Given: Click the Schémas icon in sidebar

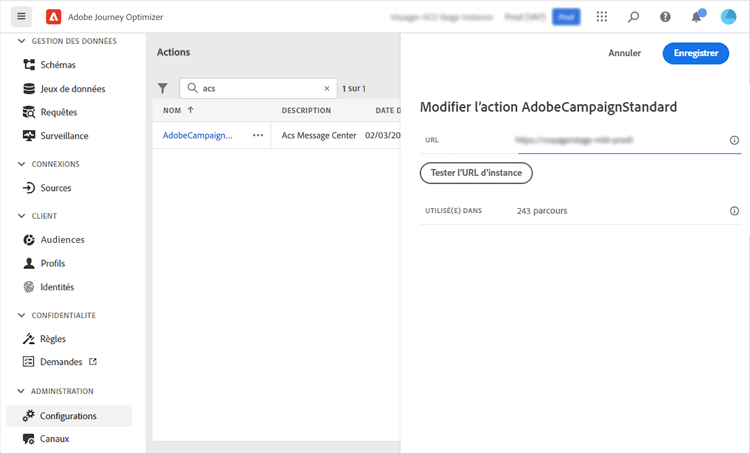Looking at the screenshot, I should tap(29, 65).
